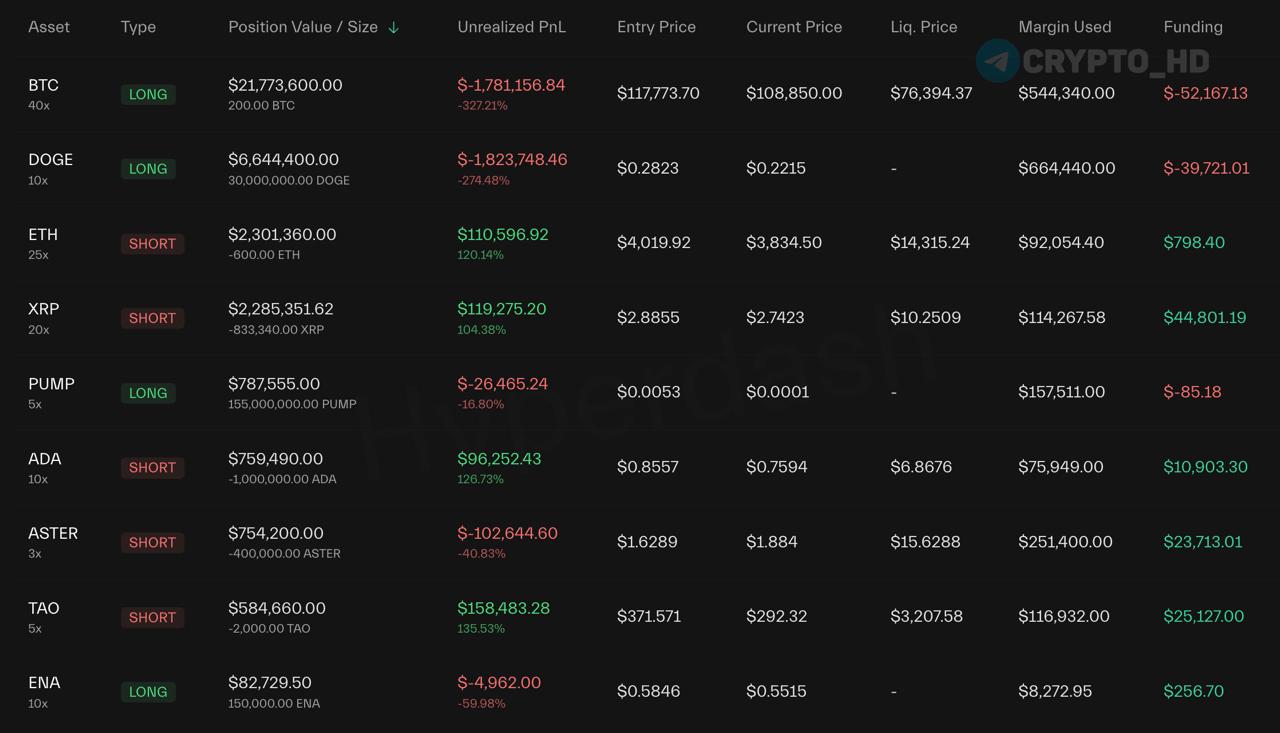Viewport: 1280px width, 733px height.
Task: Open the DOGE asset row
Action: point(50,160)
